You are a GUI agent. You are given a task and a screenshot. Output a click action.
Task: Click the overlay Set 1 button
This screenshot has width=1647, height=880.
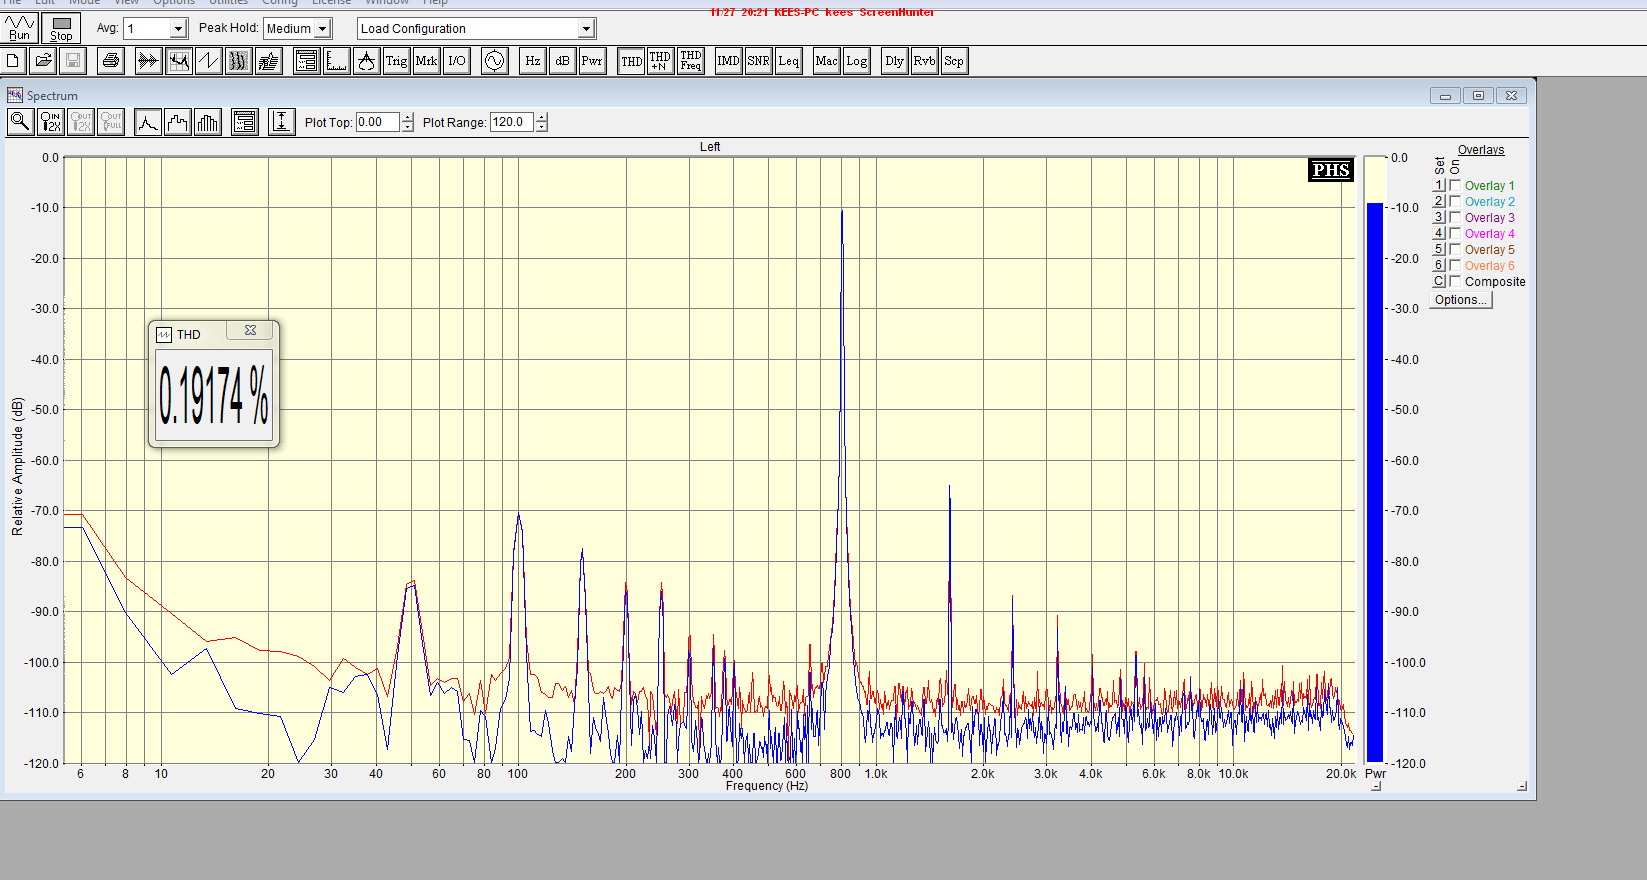click(x=1439, y=185)
